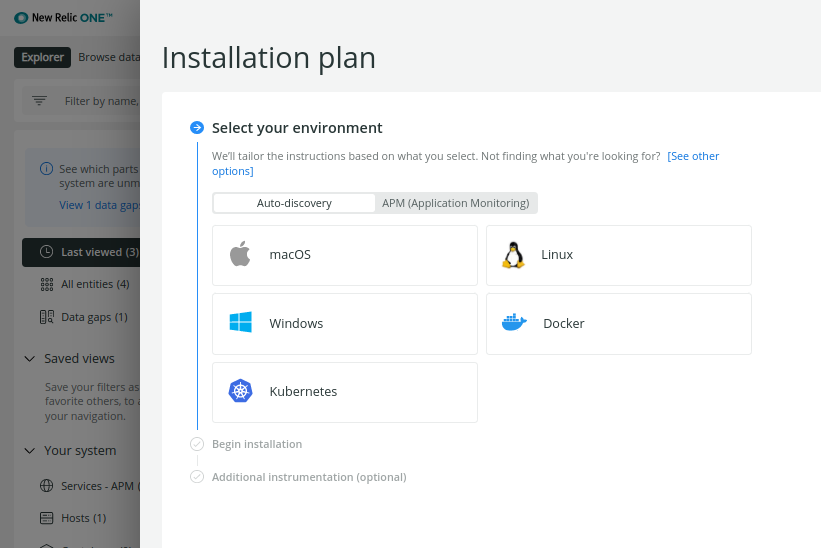Image resolution: width=821 pixels, height=548 pixels.
Task: Switch to Auto-discovery mode
Action: (x=294, y=203)
